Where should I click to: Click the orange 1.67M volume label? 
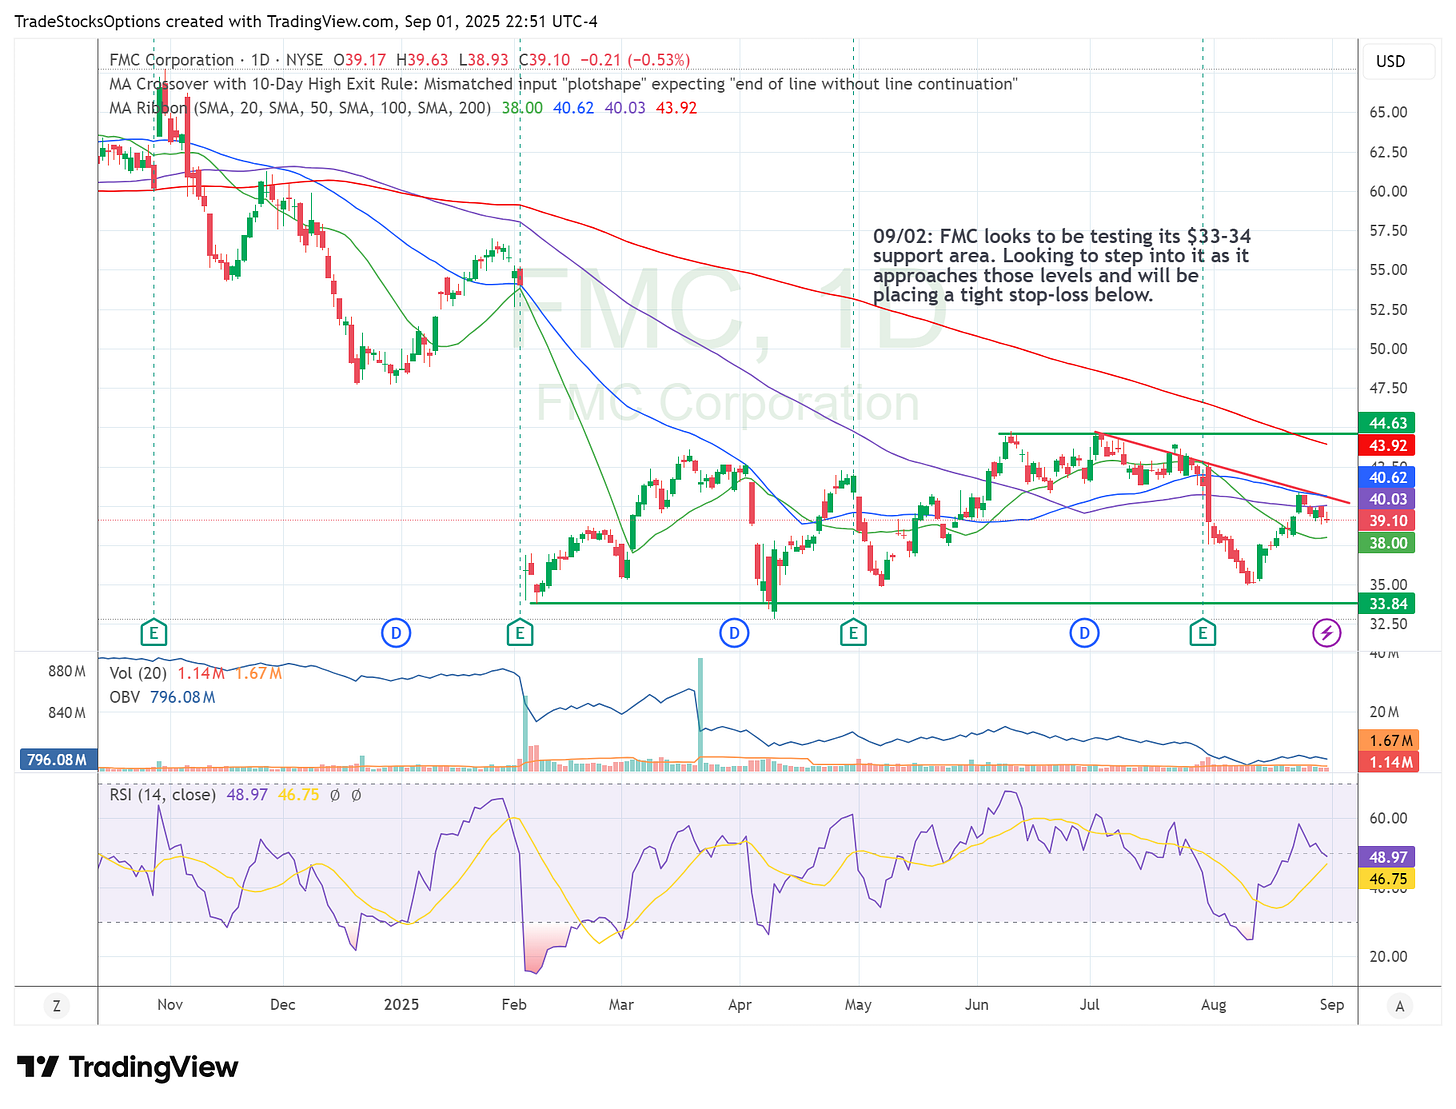[x=1390, y=741]
